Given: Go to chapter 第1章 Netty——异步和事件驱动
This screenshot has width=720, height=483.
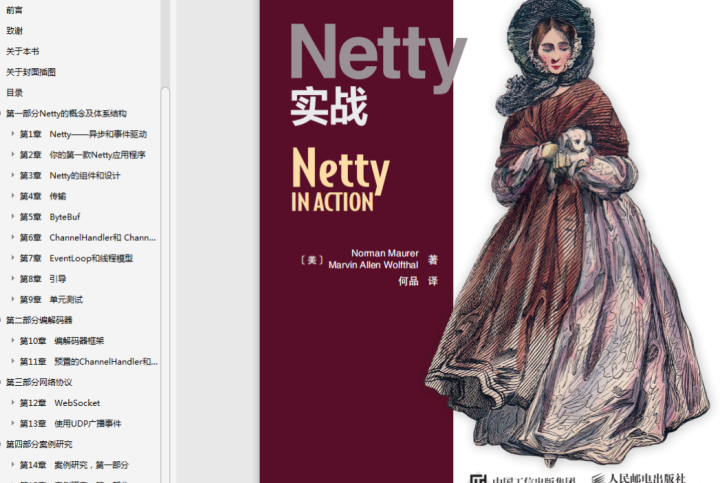Looking at the screenshot, I should [83, 134].
